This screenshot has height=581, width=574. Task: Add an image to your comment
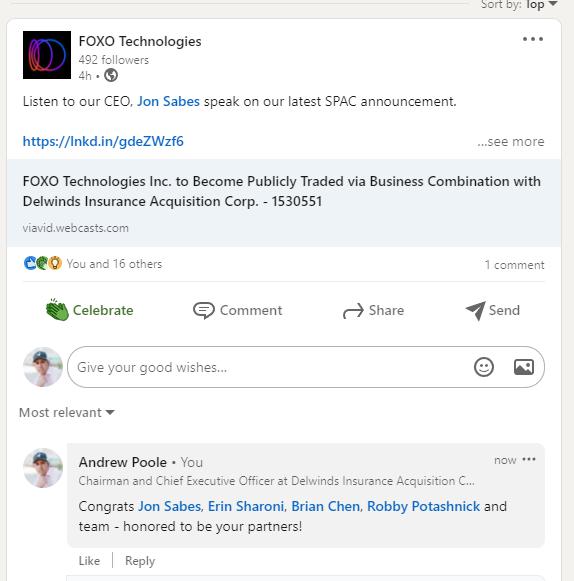524,367
